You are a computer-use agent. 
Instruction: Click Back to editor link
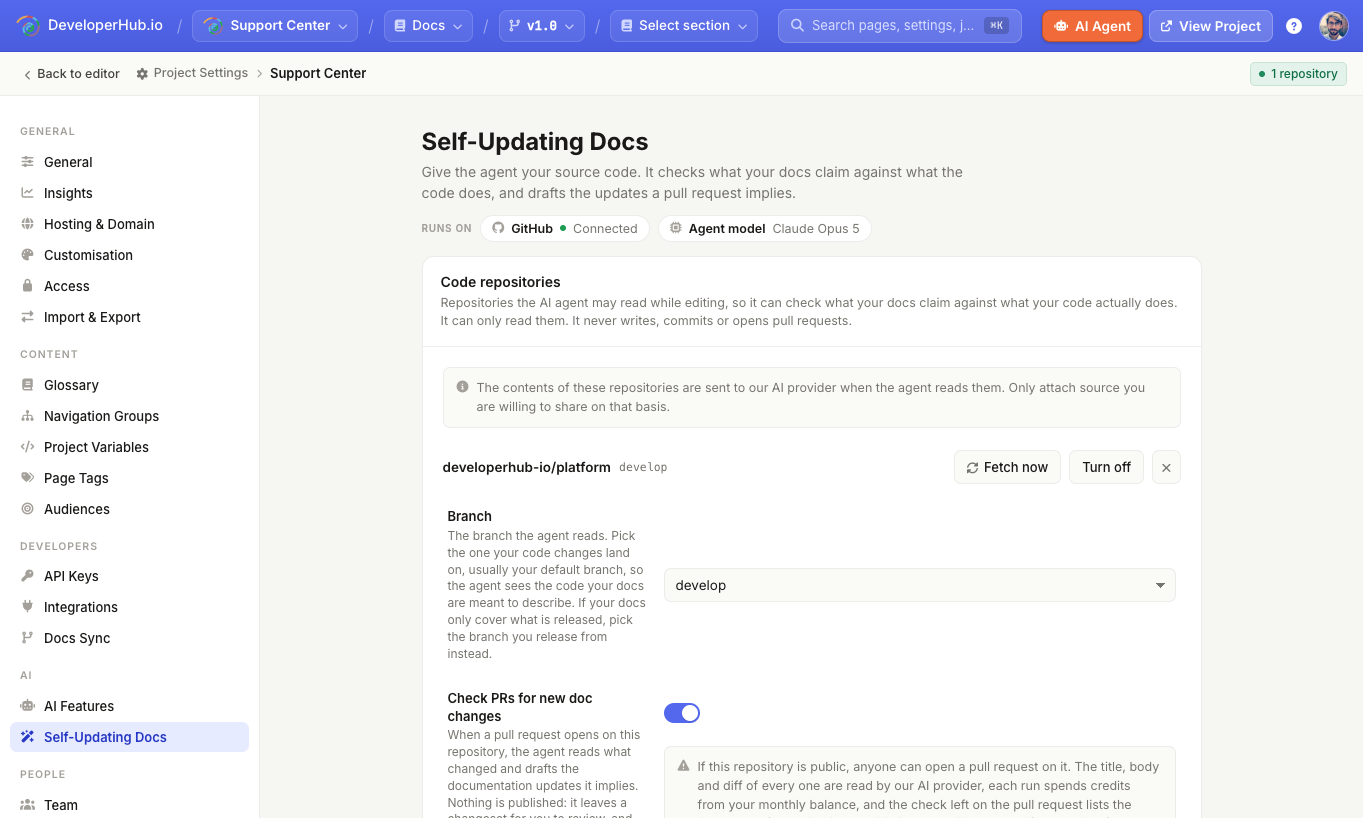71,74
